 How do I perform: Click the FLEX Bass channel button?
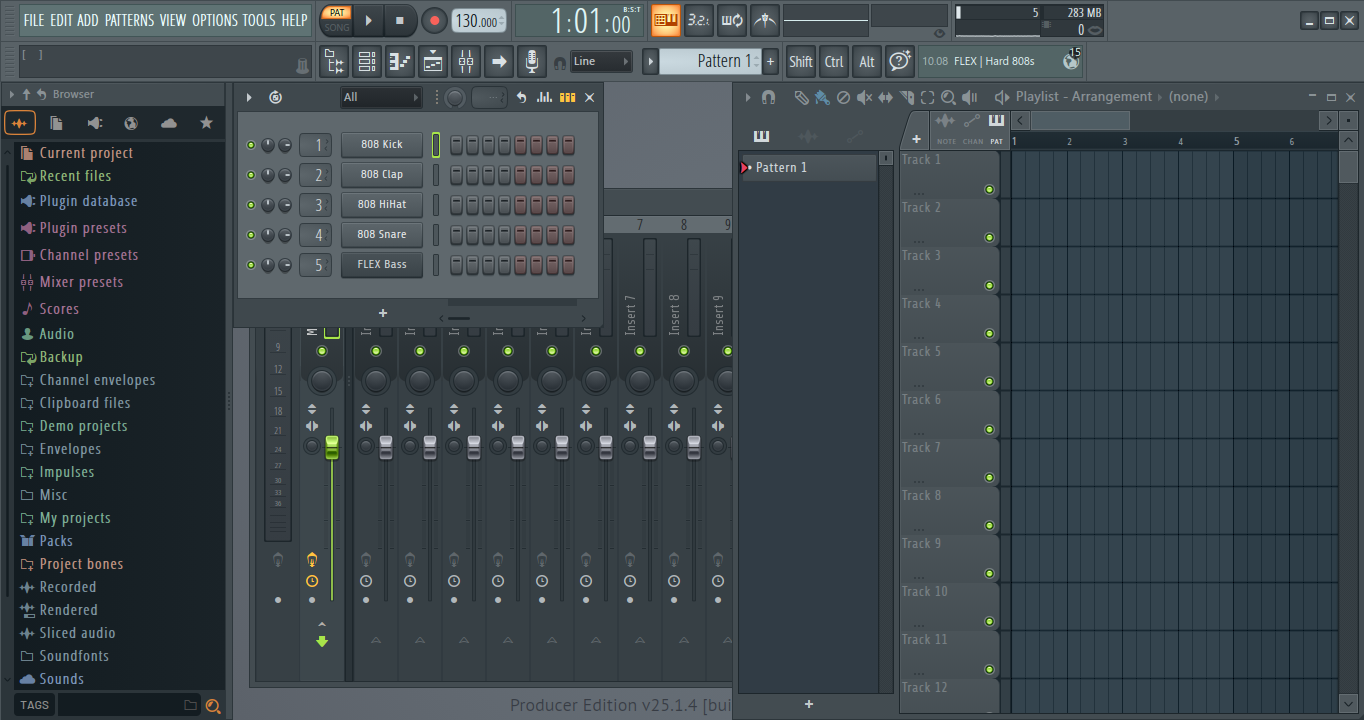(382, 265)
